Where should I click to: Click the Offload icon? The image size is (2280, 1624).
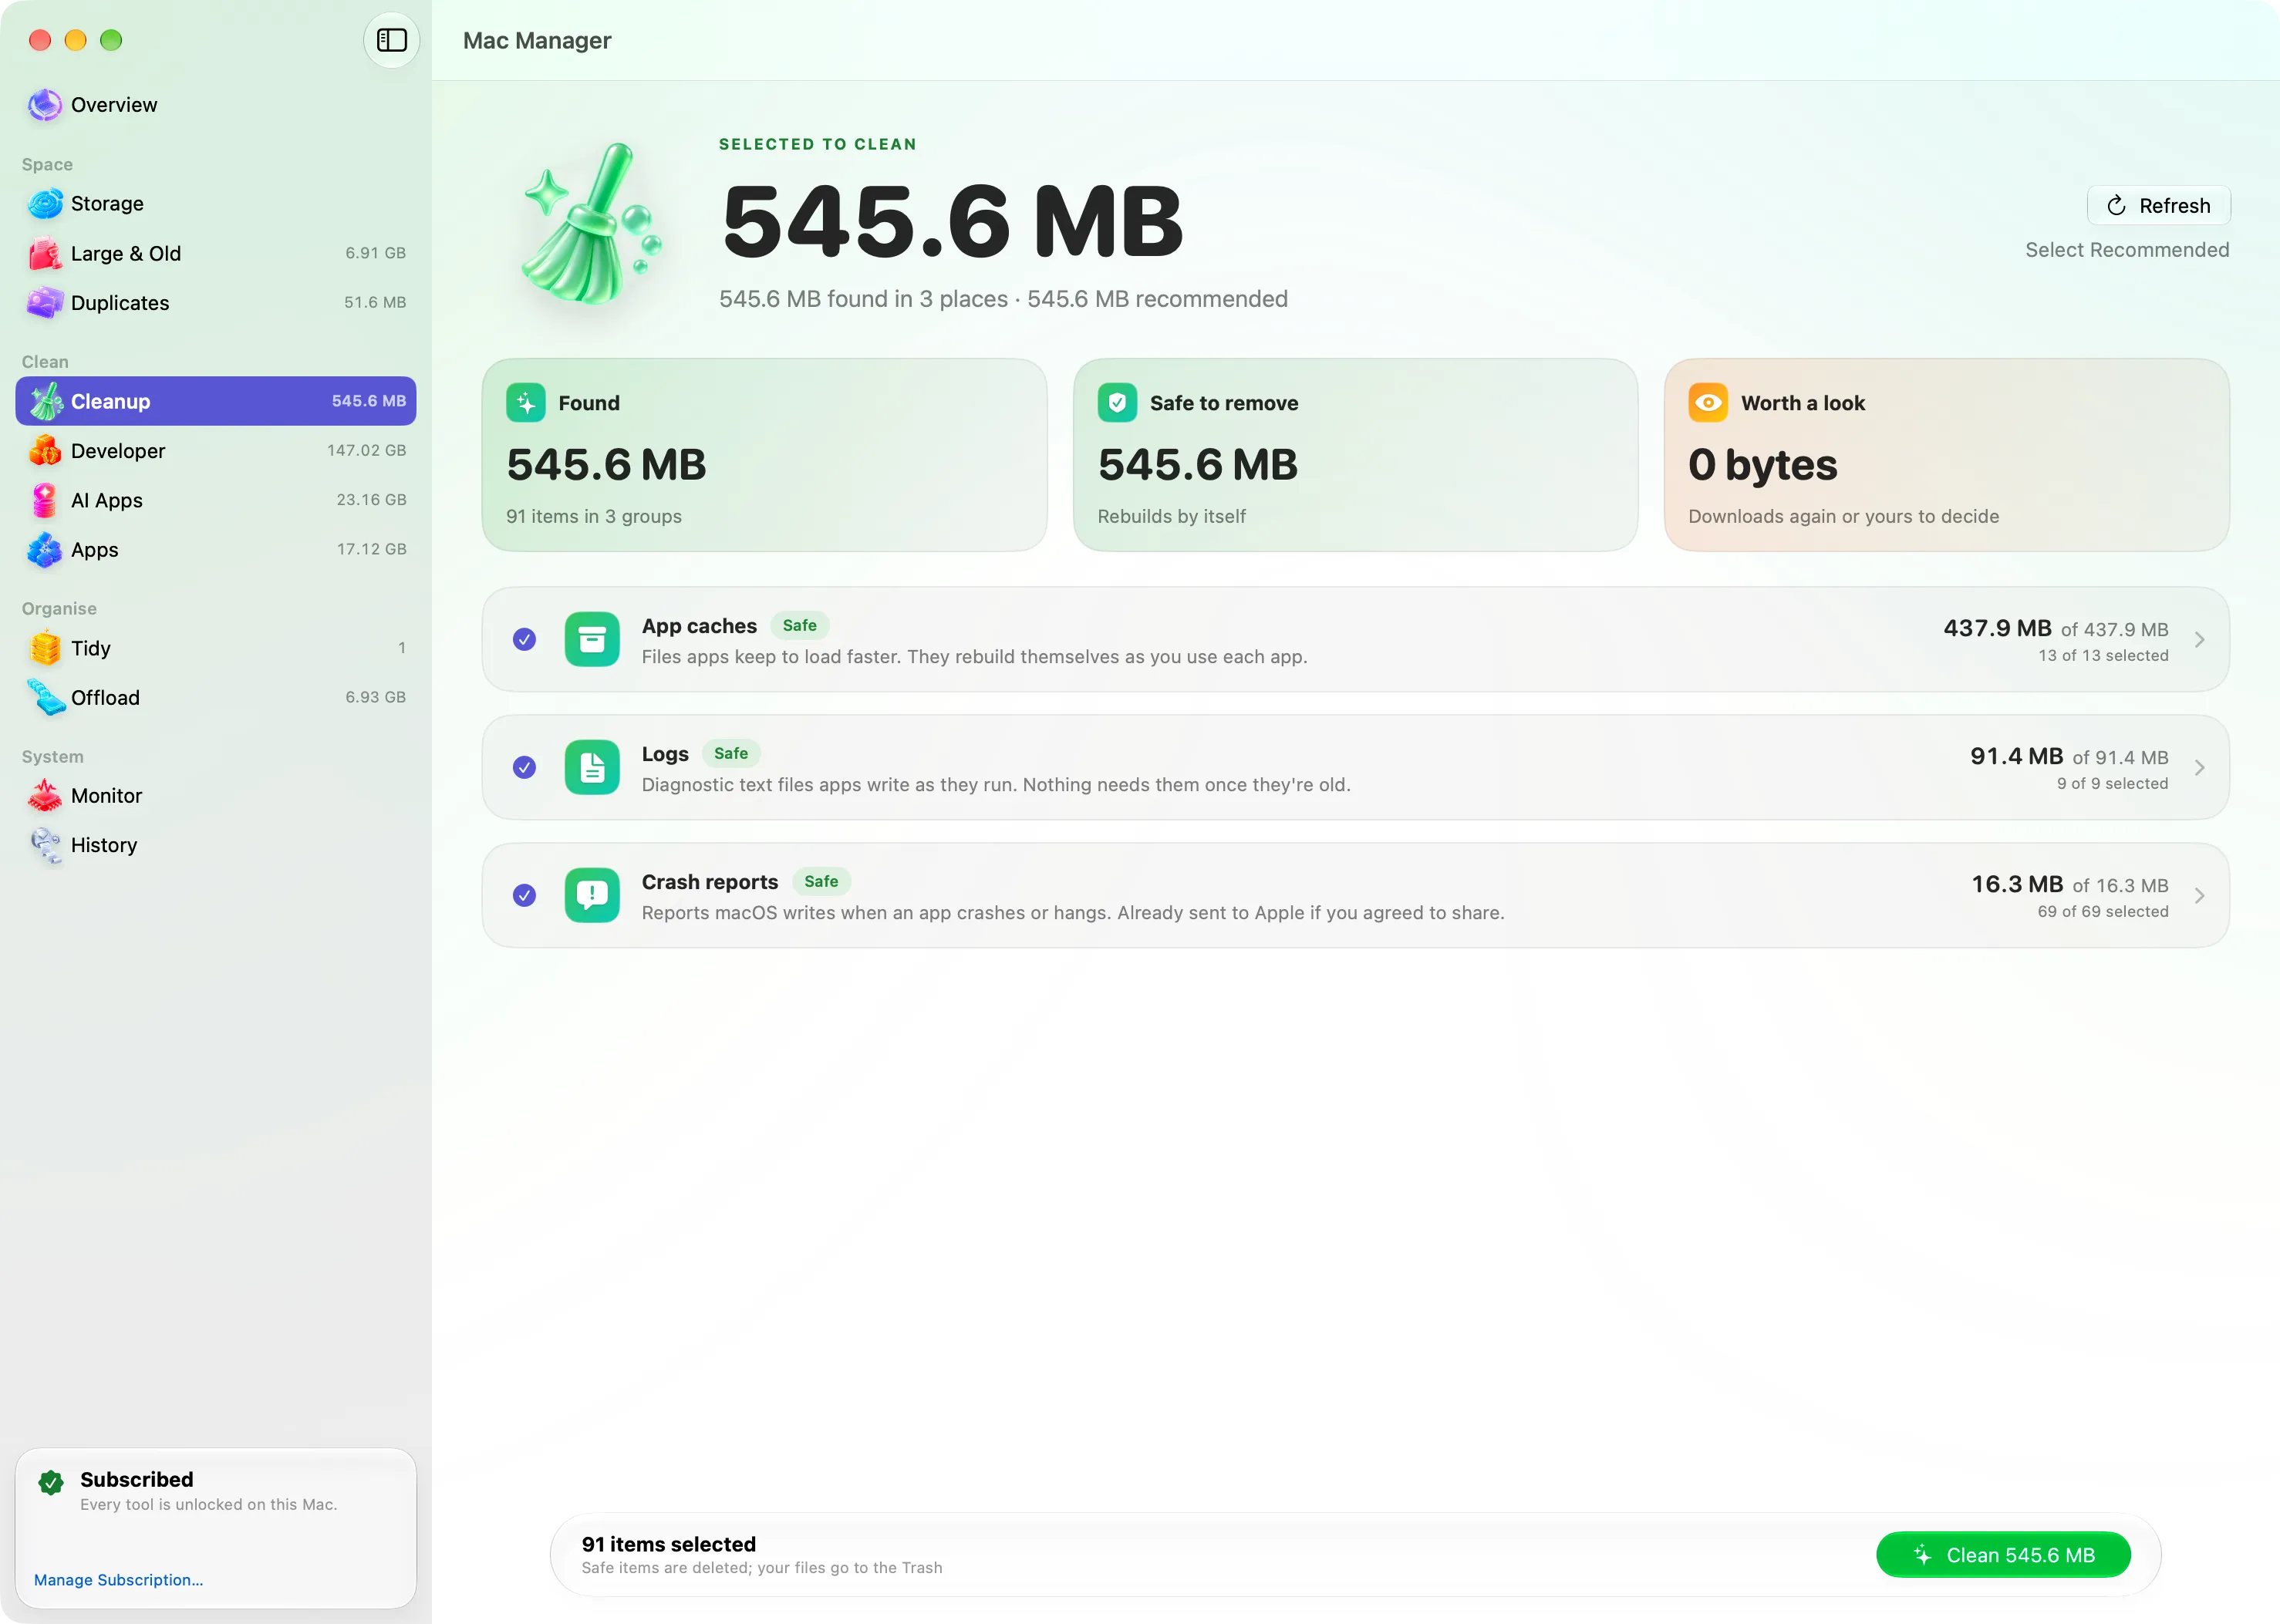point(45,698)
